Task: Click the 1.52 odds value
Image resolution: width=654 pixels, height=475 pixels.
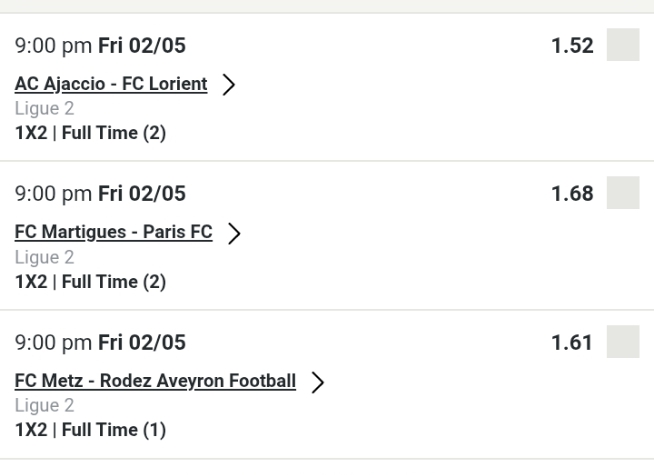Action: (x=573, y=46)
